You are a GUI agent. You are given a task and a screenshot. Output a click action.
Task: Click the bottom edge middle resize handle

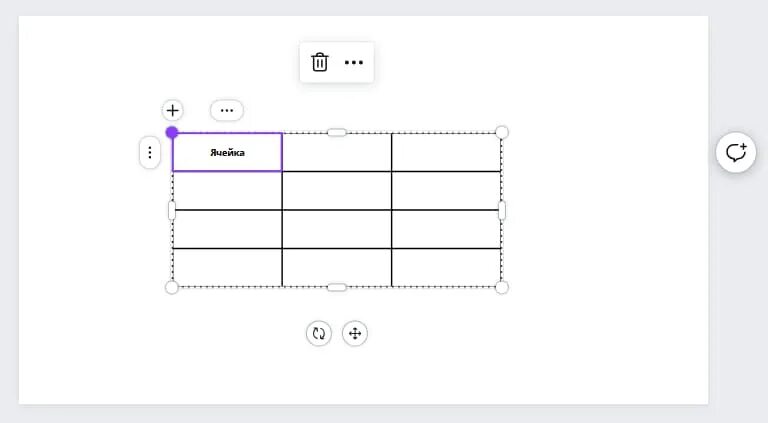tap(337, 287)
